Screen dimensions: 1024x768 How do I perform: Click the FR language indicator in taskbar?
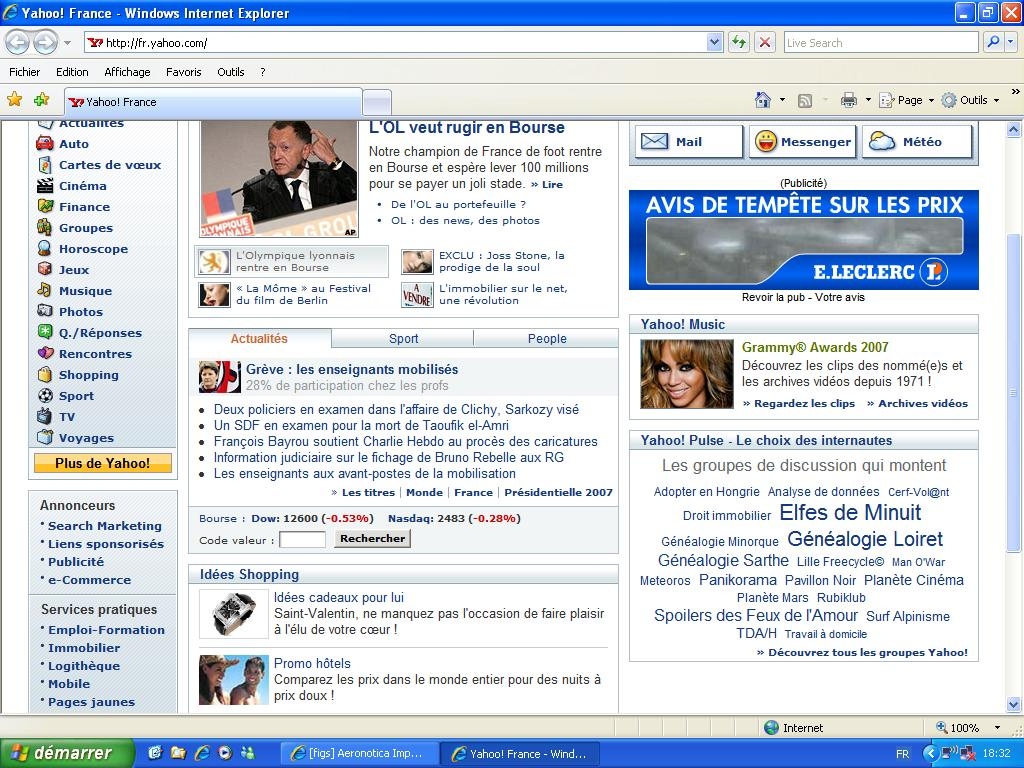tap(903, 754)
